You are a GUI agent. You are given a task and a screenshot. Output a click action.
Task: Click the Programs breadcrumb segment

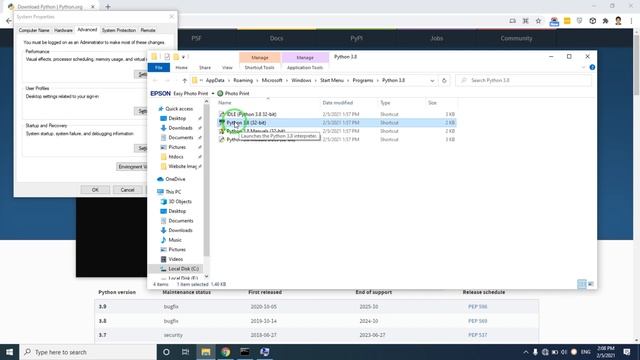pyautogui.click(x=362, y=80)
